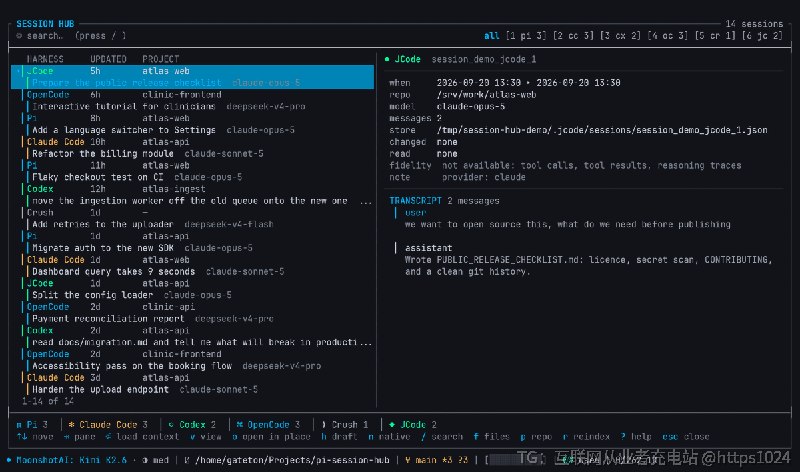Click the Pi 3 harness legend
800x472 pixels.
click(x=32, y=425)
